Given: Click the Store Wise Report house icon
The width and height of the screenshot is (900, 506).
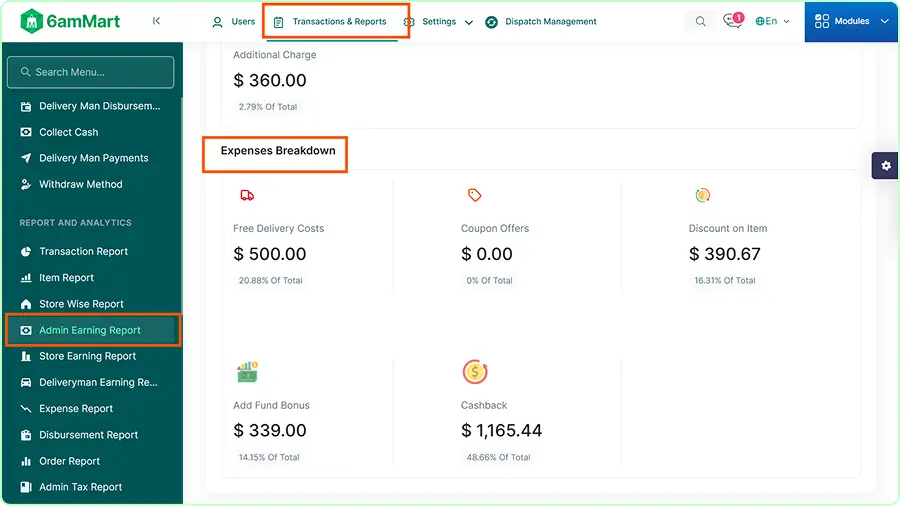Looking at the screenshot, I should tap(26, 304).
